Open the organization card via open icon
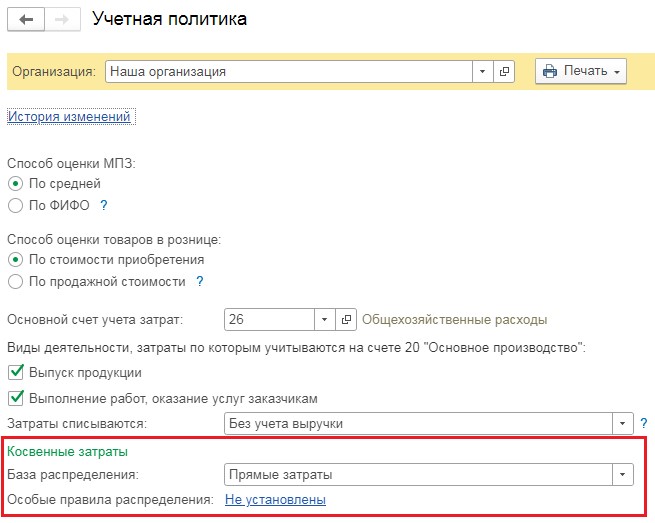The height and width of the screenshot is (523, 655). (x=504, y=72)
